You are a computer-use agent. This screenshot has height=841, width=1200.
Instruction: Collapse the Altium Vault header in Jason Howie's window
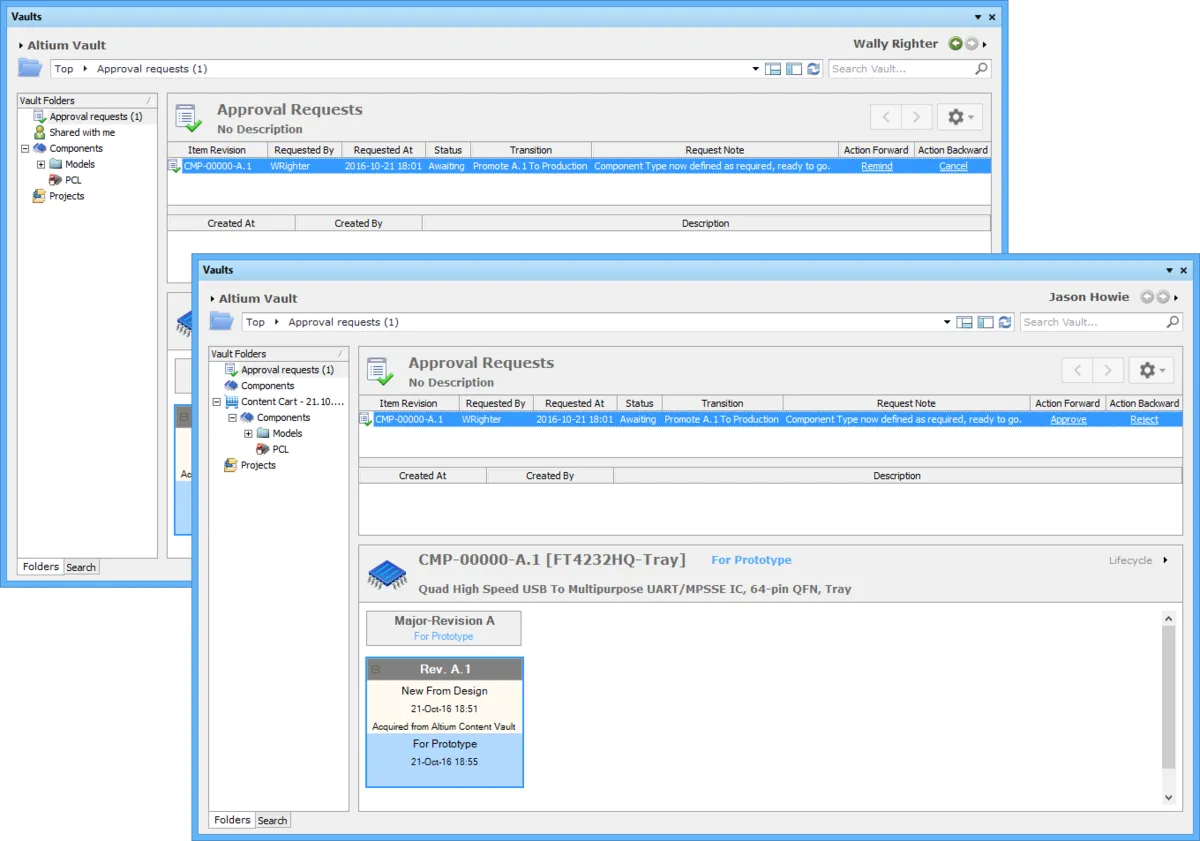[x=213, y=299]
